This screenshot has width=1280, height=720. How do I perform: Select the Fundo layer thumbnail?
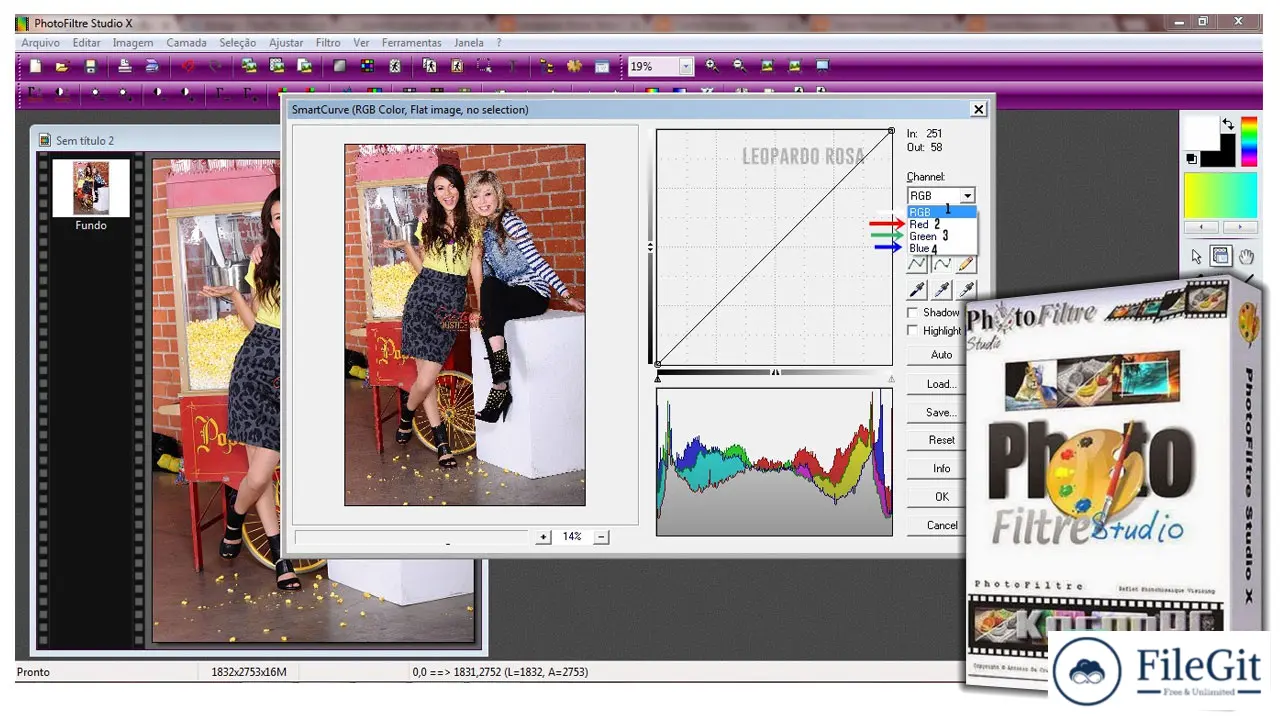tap(91, 188)
